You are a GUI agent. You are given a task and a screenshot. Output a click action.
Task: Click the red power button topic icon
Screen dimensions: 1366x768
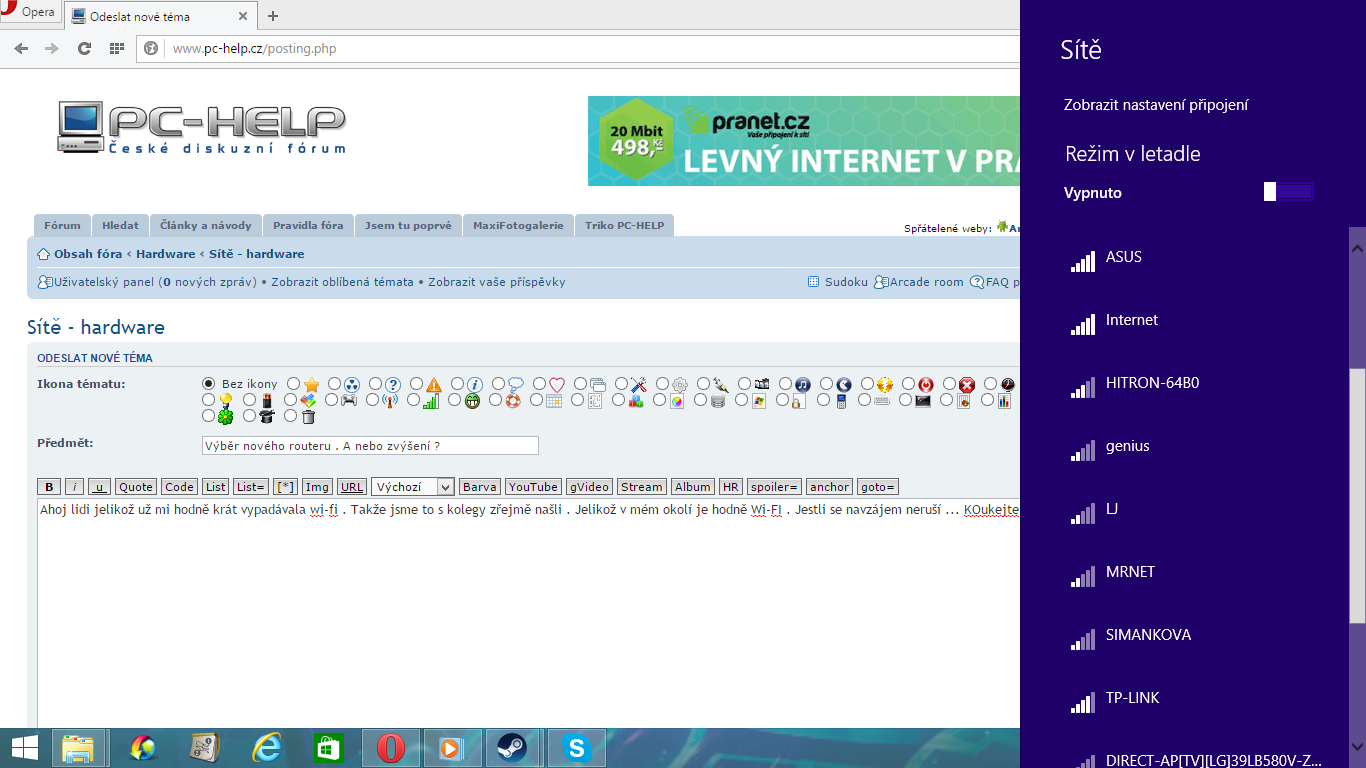click(926, 384)
